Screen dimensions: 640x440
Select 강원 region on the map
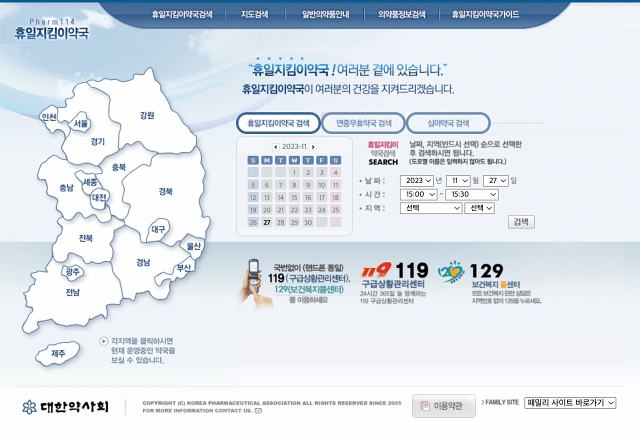(147, 116)
